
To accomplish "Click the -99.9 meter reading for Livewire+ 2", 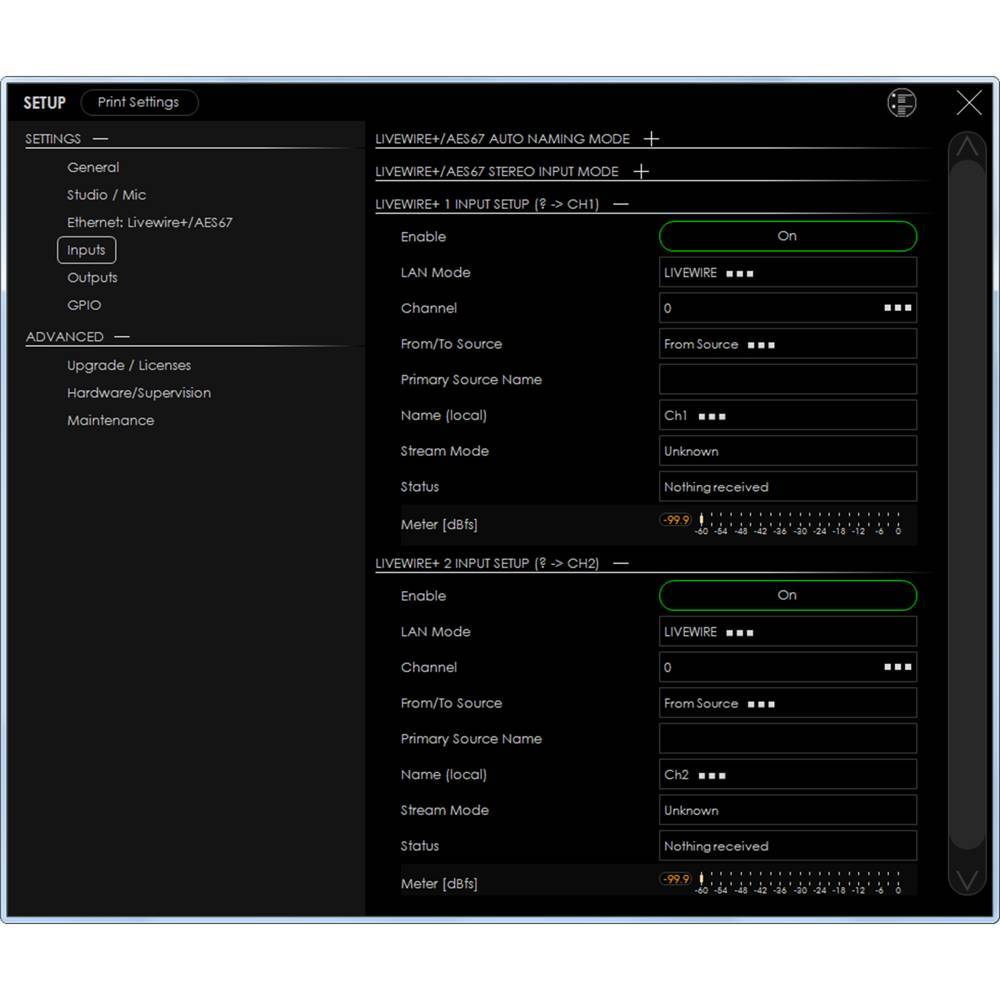I will pyautogui.click(x=675, y=879).
